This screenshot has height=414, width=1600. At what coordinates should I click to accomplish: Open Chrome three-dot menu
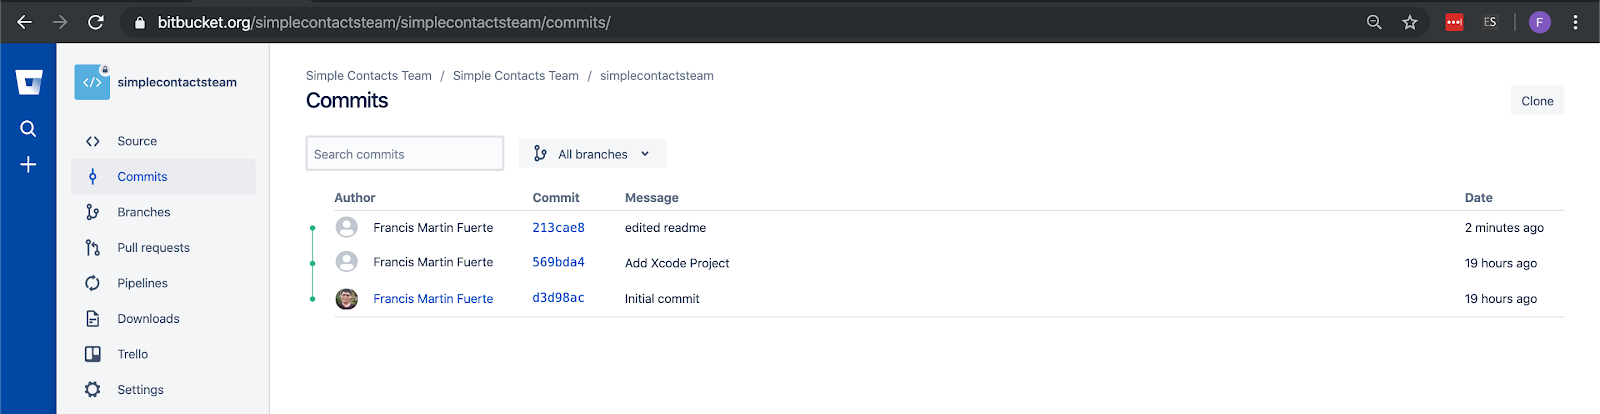click(1576, 22)
